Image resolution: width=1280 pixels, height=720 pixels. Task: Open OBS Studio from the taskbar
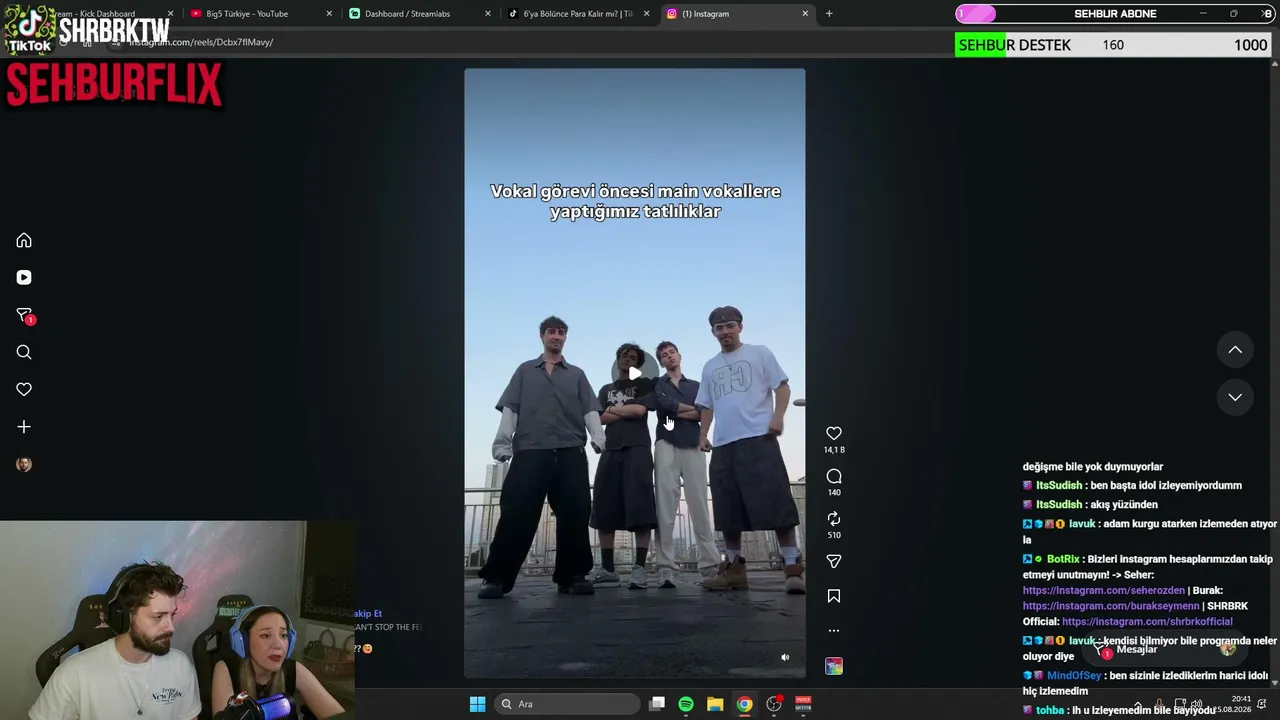(x=774, y=704)
